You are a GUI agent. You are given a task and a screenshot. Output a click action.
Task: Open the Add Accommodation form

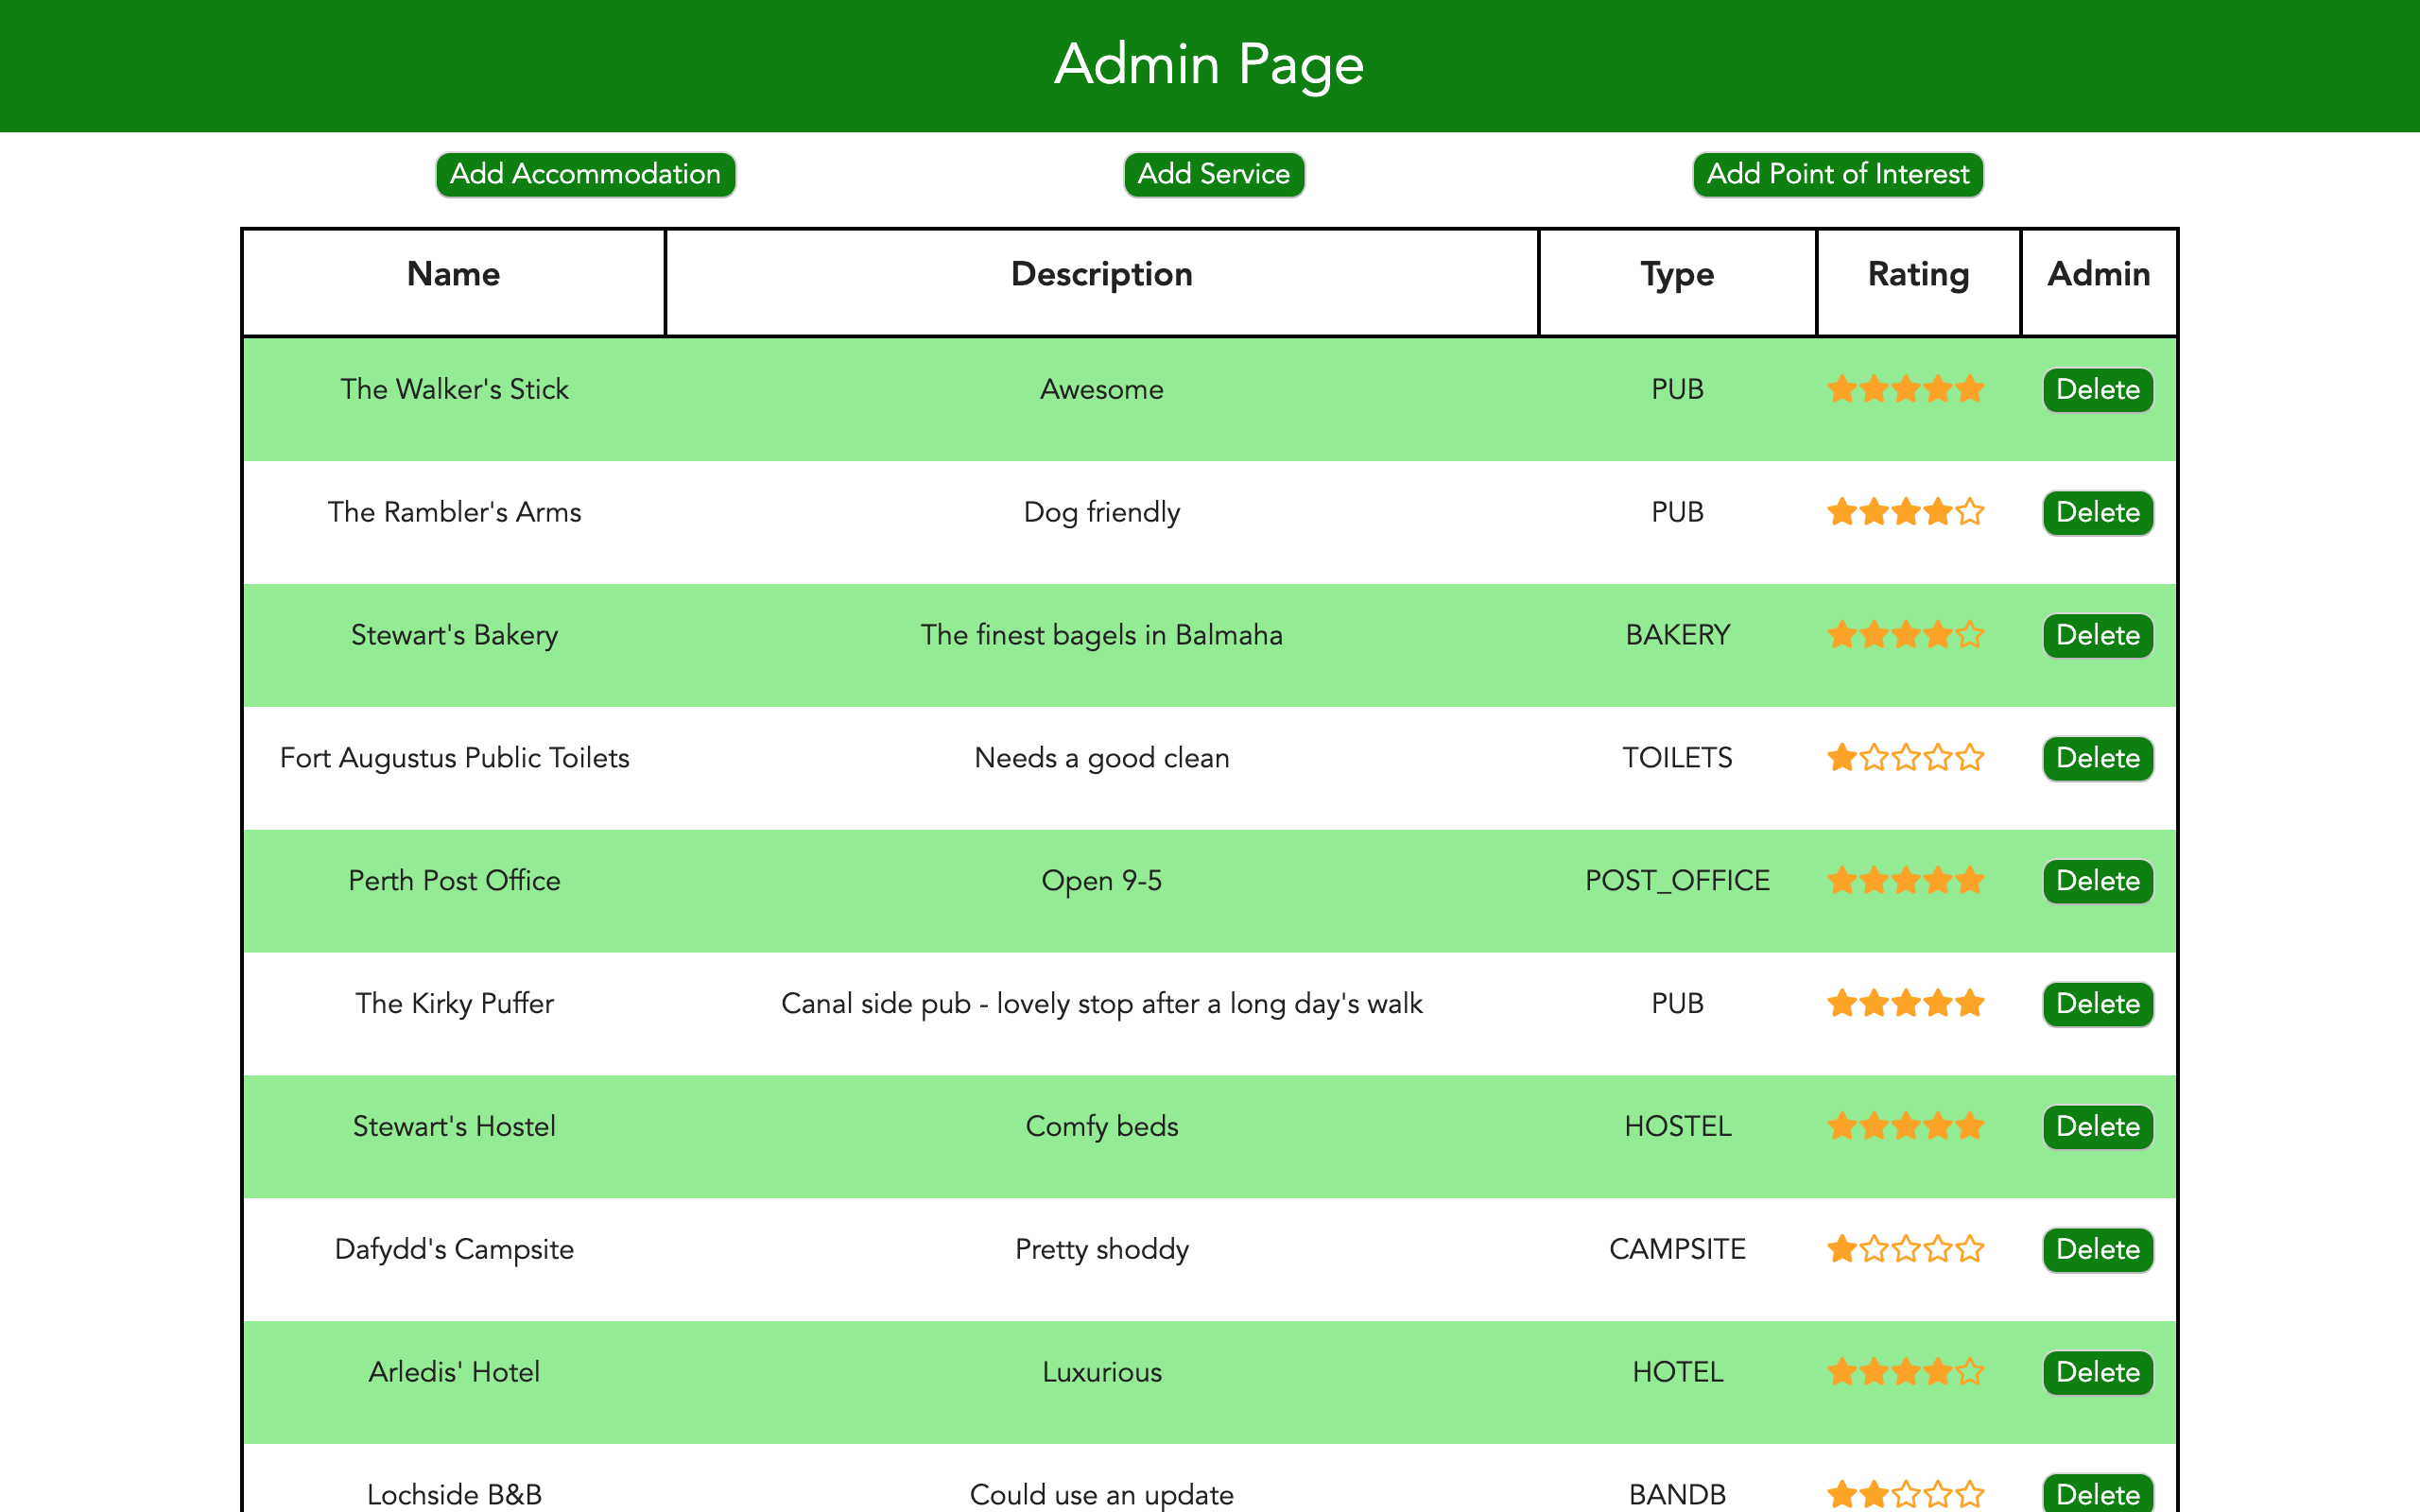[585, 174]
